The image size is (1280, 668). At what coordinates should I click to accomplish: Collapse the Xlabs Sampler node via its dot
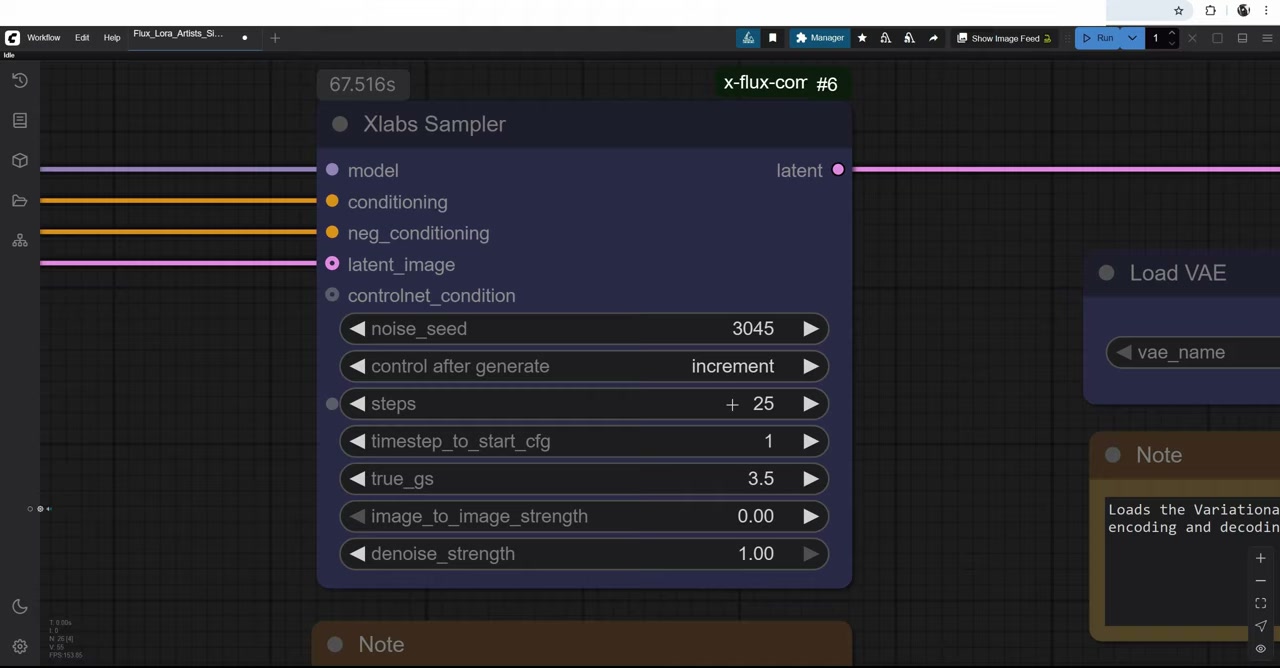point(340,124)
